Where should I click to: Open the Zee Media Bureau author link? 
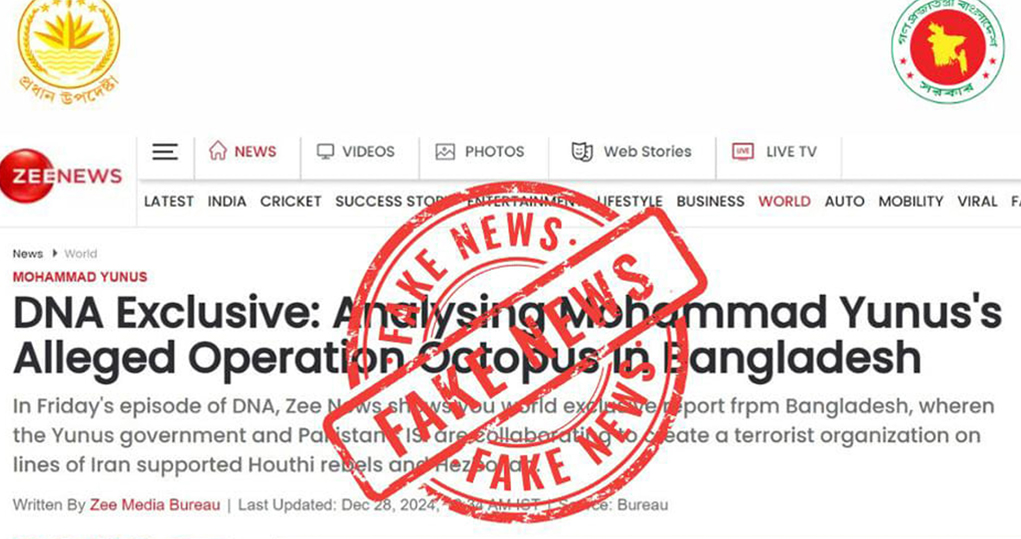pos(155,505)
